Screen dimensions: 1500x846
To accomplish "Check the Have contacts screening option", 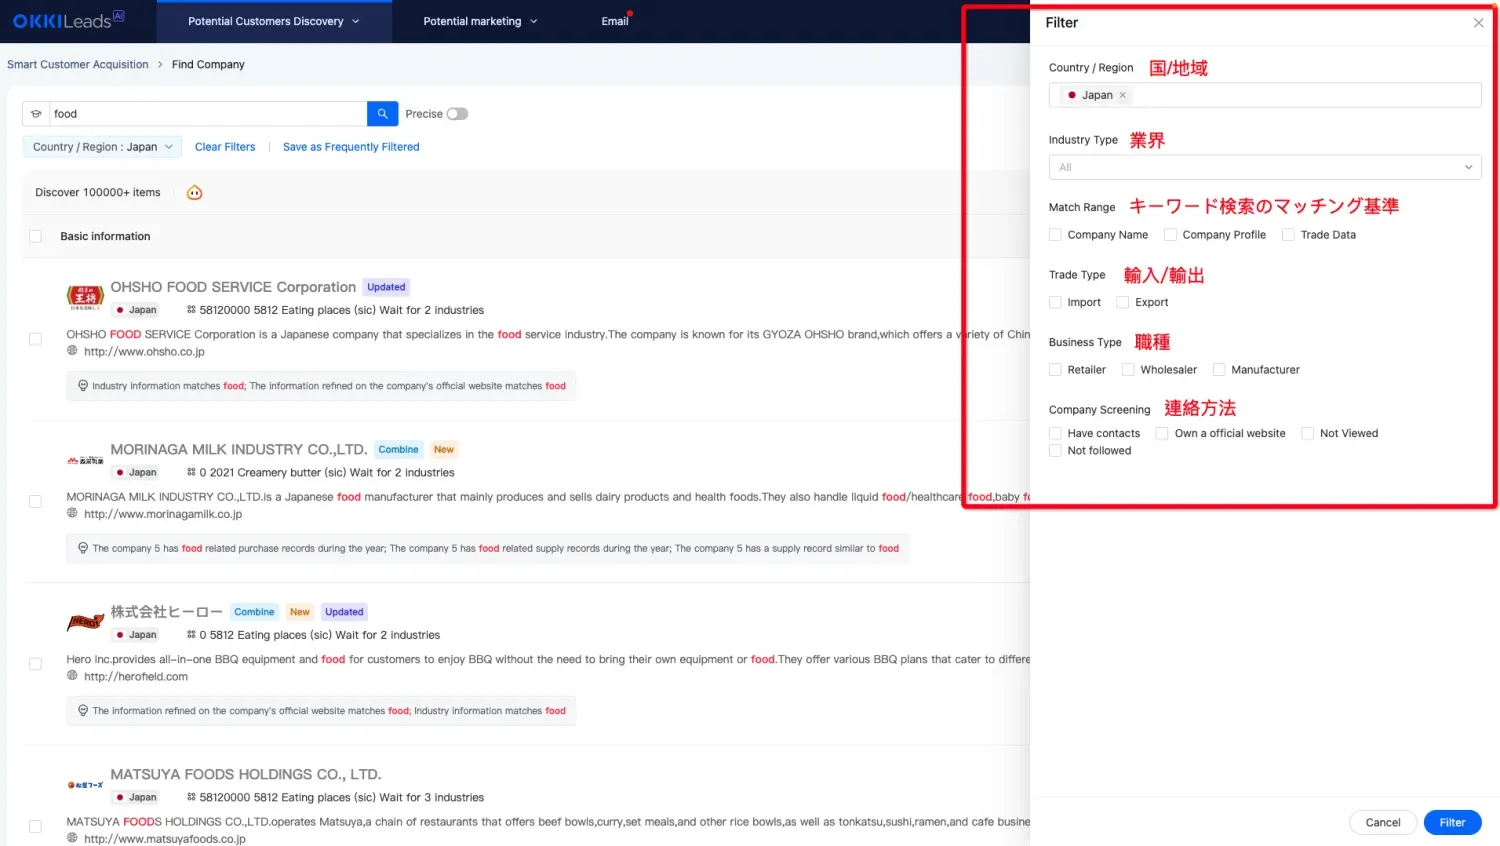I will click(x=1055, y=433).
